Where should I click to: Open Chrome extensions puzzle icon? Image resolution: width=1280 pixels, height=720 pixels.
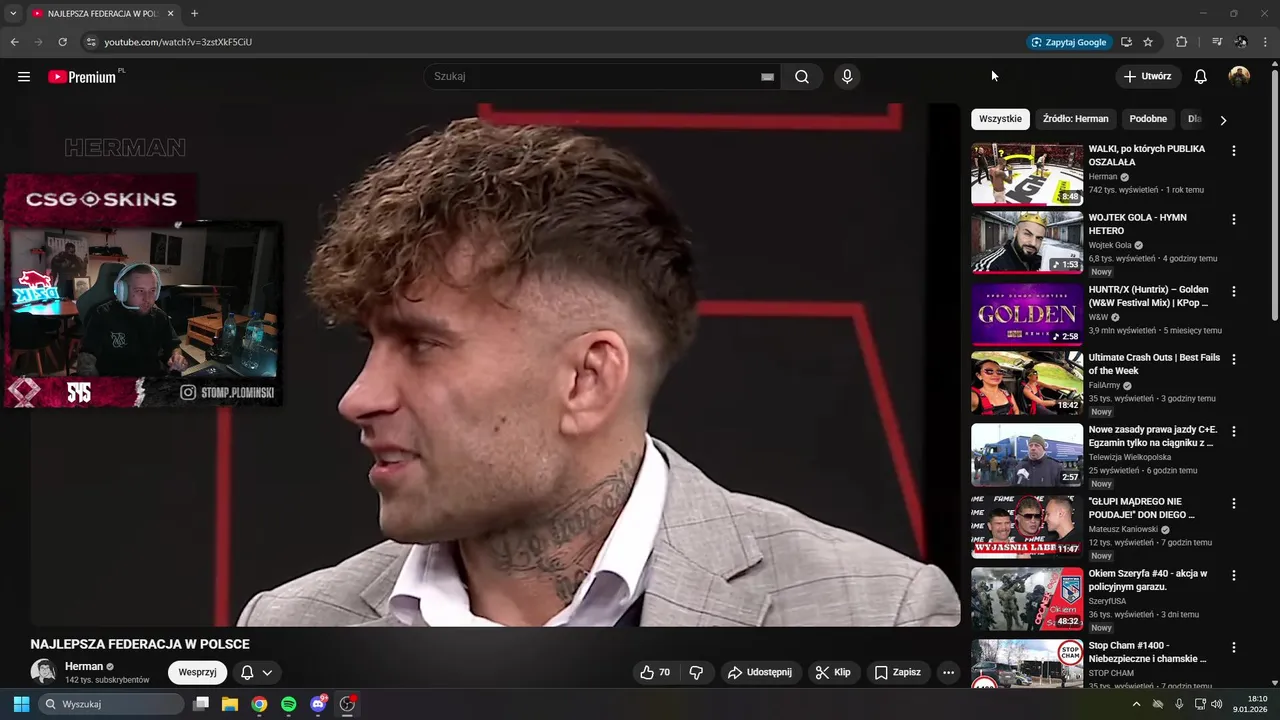[x=1181, y=42]
